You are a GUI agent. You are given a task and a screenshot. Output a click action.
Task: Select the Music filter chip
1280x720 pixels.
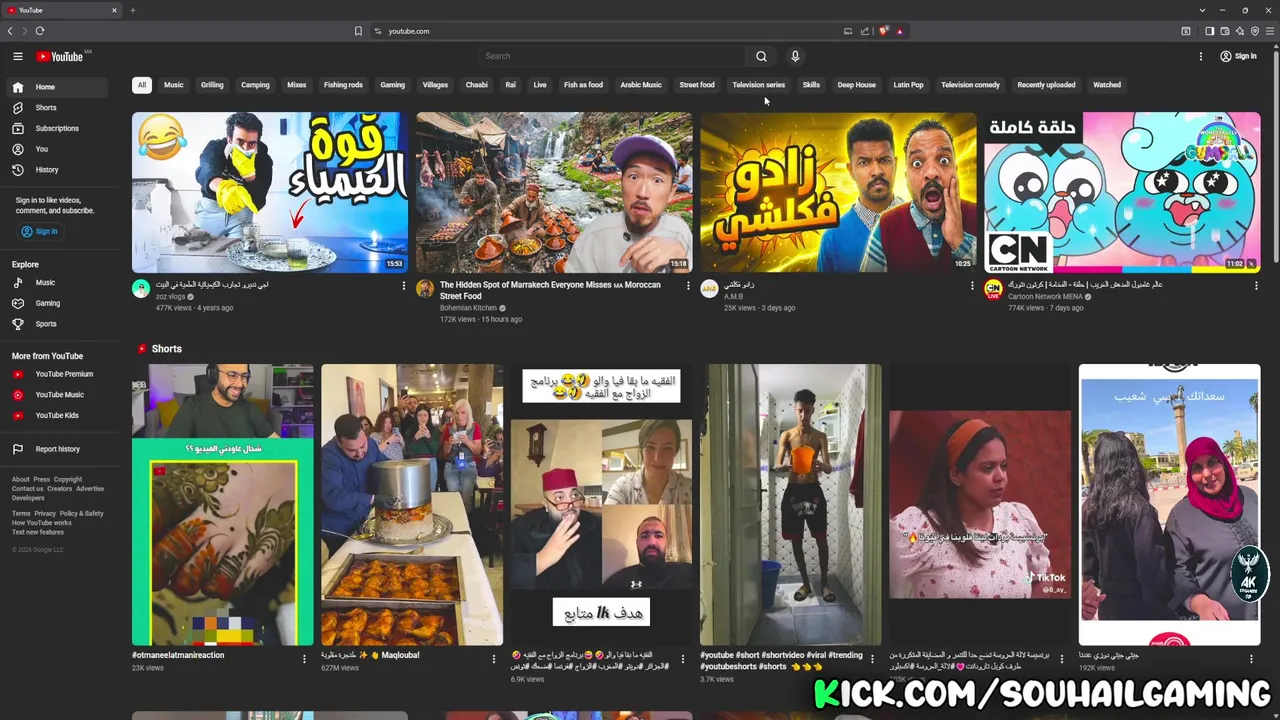coord(173,85)
